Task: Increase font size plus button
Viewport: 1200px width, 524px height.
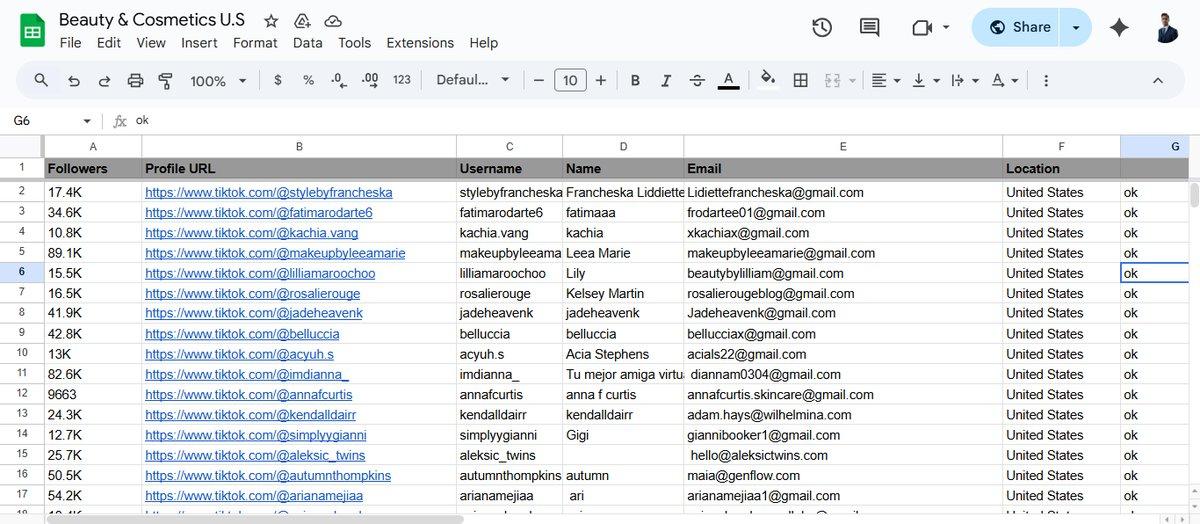Action: (600, 80)
